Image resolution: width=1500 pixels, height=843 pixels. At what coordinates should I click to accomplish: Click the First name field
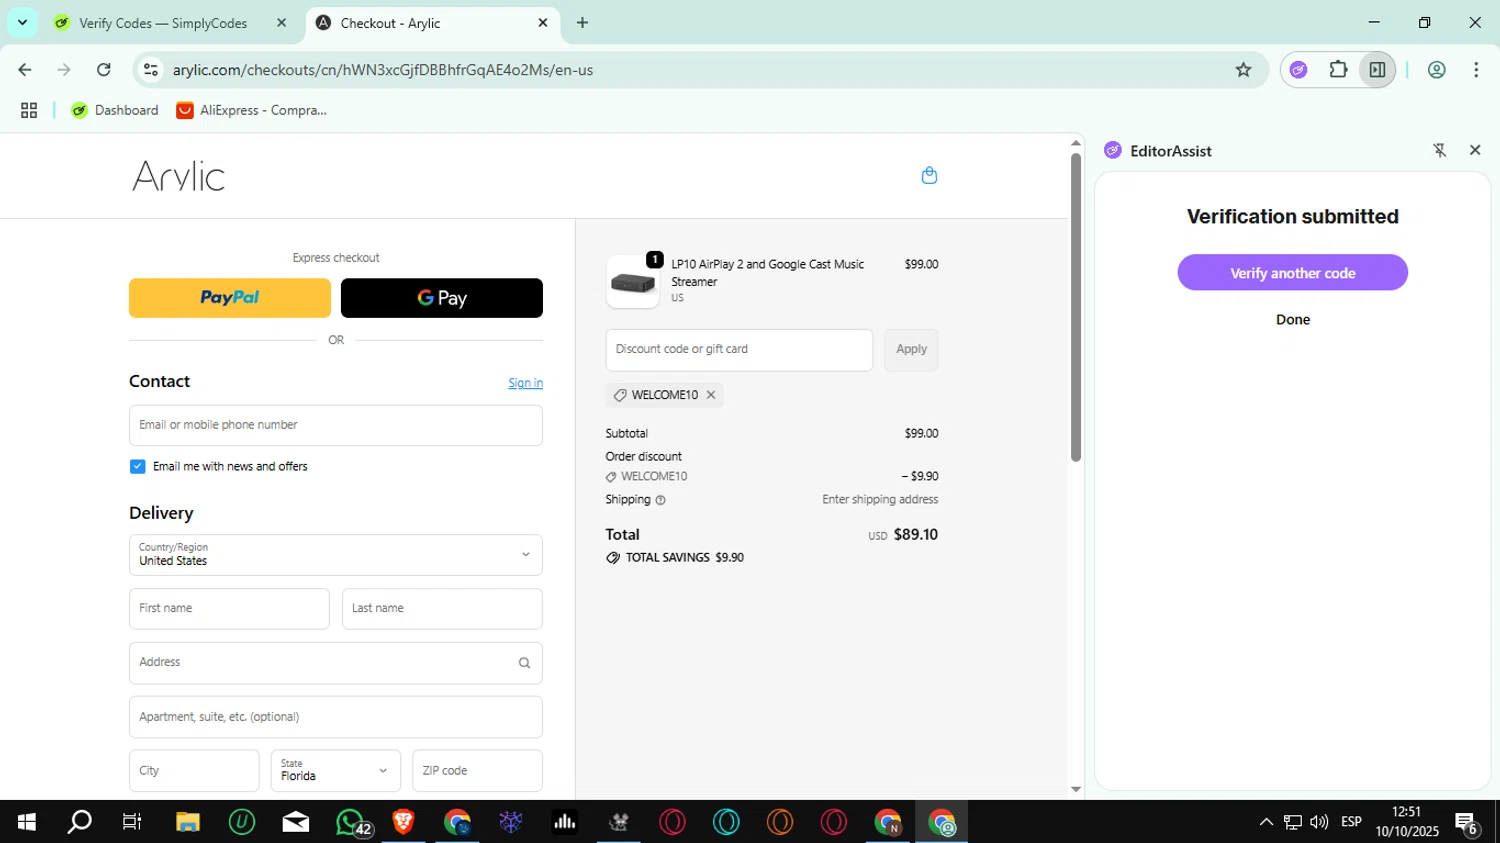pyautogui.click(x=229, y=609)
